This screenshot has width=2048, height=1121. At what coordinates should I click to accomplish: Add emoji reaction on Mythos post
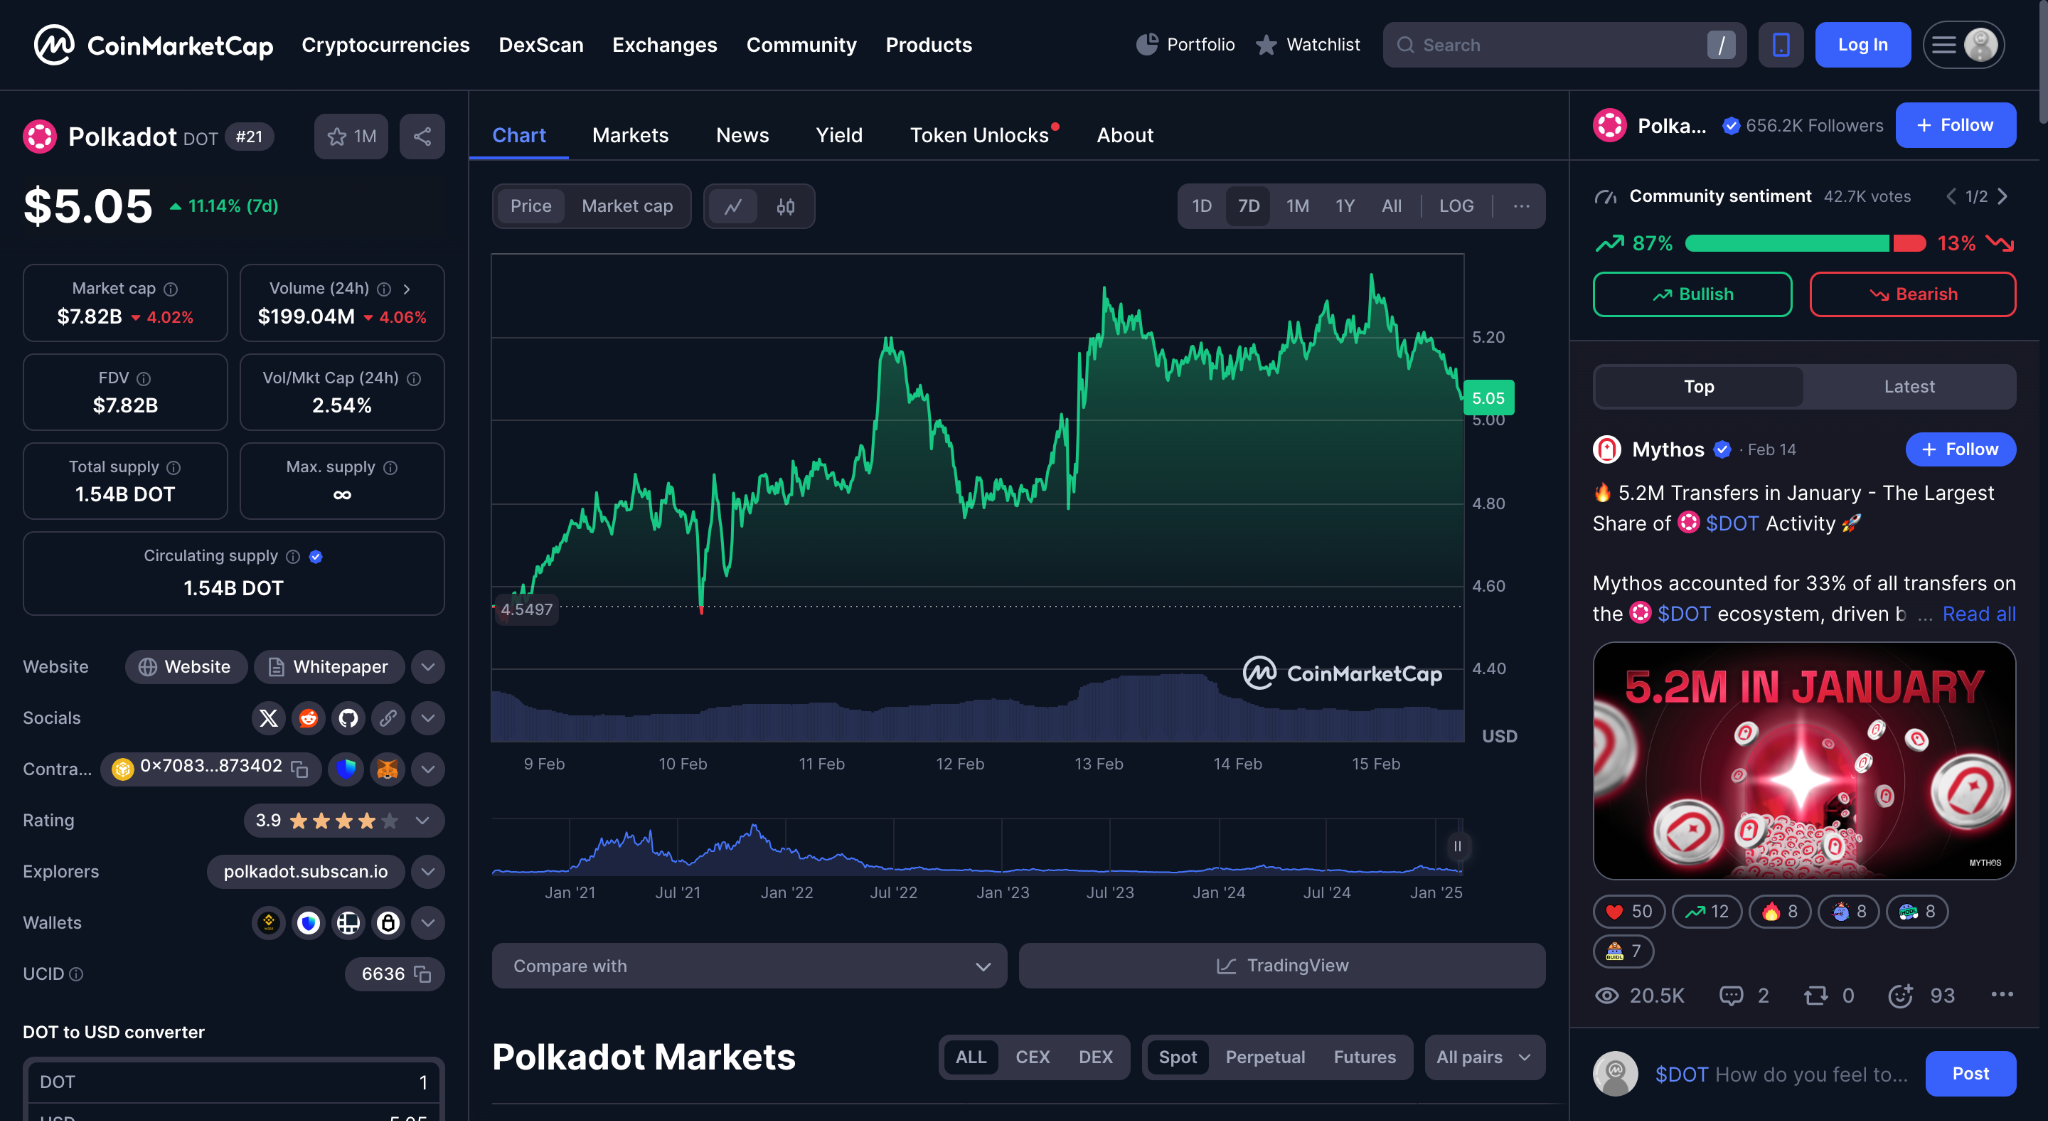click(1900, 995)
